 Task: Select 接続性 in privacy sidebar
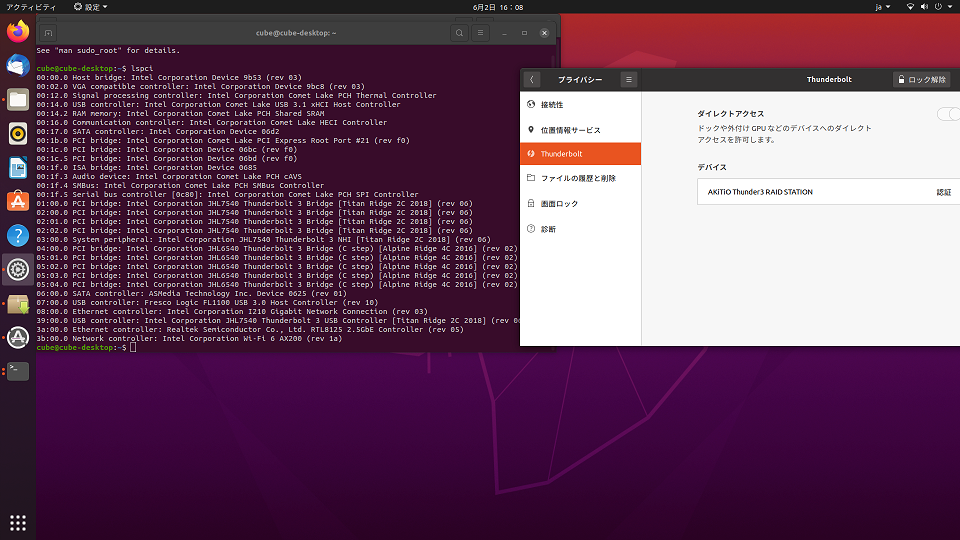coord(580,105)
